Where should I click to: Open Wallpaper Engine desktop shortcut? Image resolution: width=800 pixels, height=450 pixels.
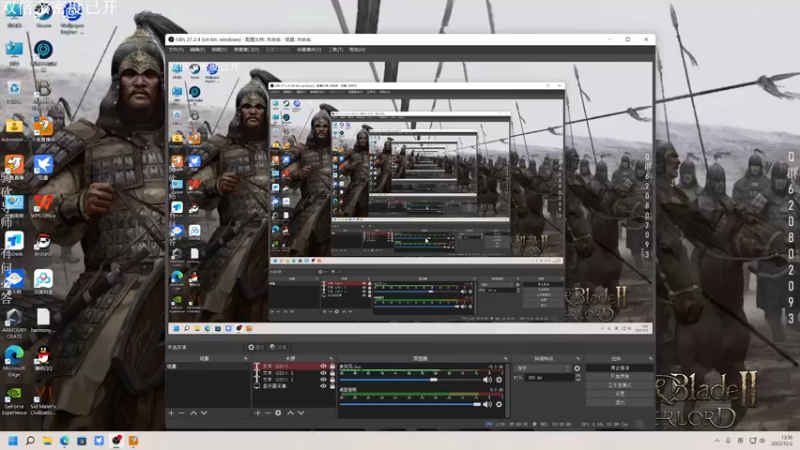[x=72, y=17]
